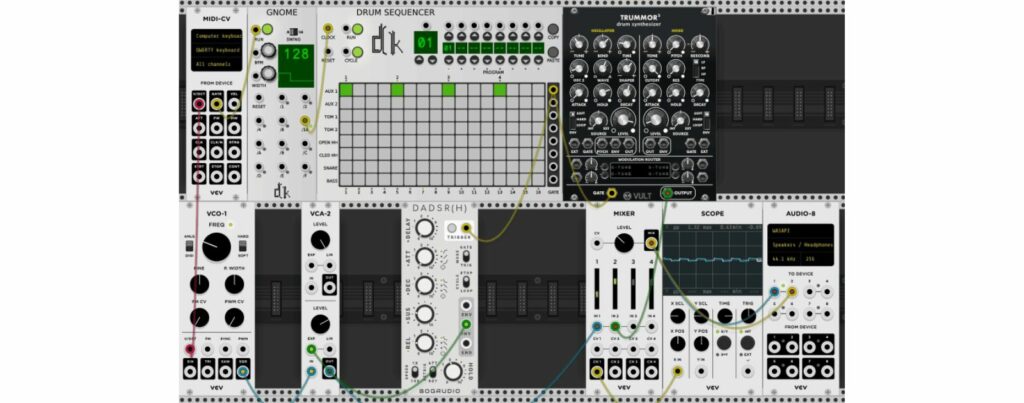Toggle AUX 1 step 1 in grid

click(x=346, y=91)
